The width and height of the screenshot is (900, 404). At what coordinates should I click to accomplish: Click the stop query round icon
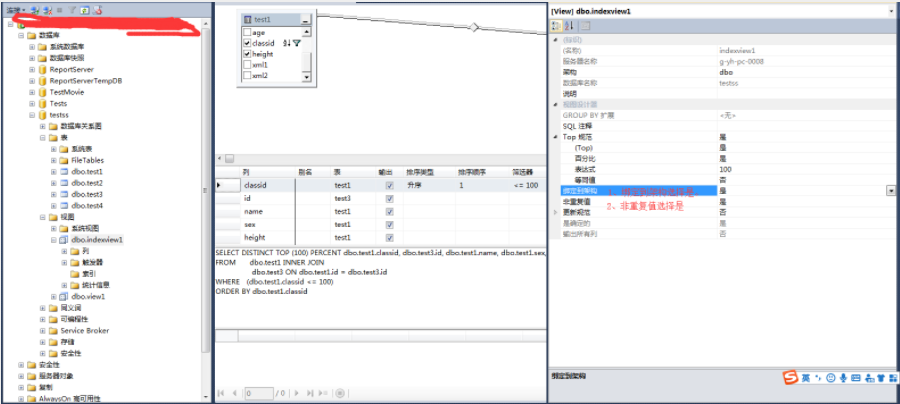[x=340, y=393]
